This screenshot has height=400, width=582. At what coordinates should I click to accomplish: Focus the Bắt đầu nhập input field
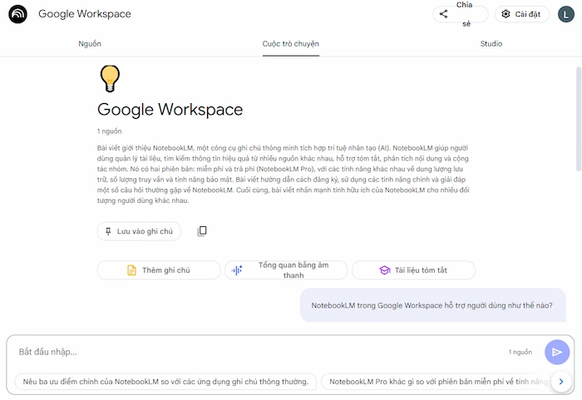[x=260, y=352]
